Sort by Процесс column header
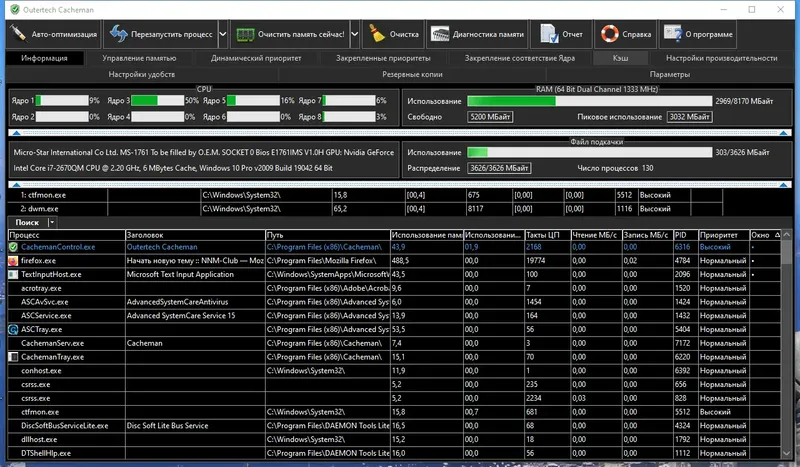Viewport: 800px width, 467px height. 66,235
